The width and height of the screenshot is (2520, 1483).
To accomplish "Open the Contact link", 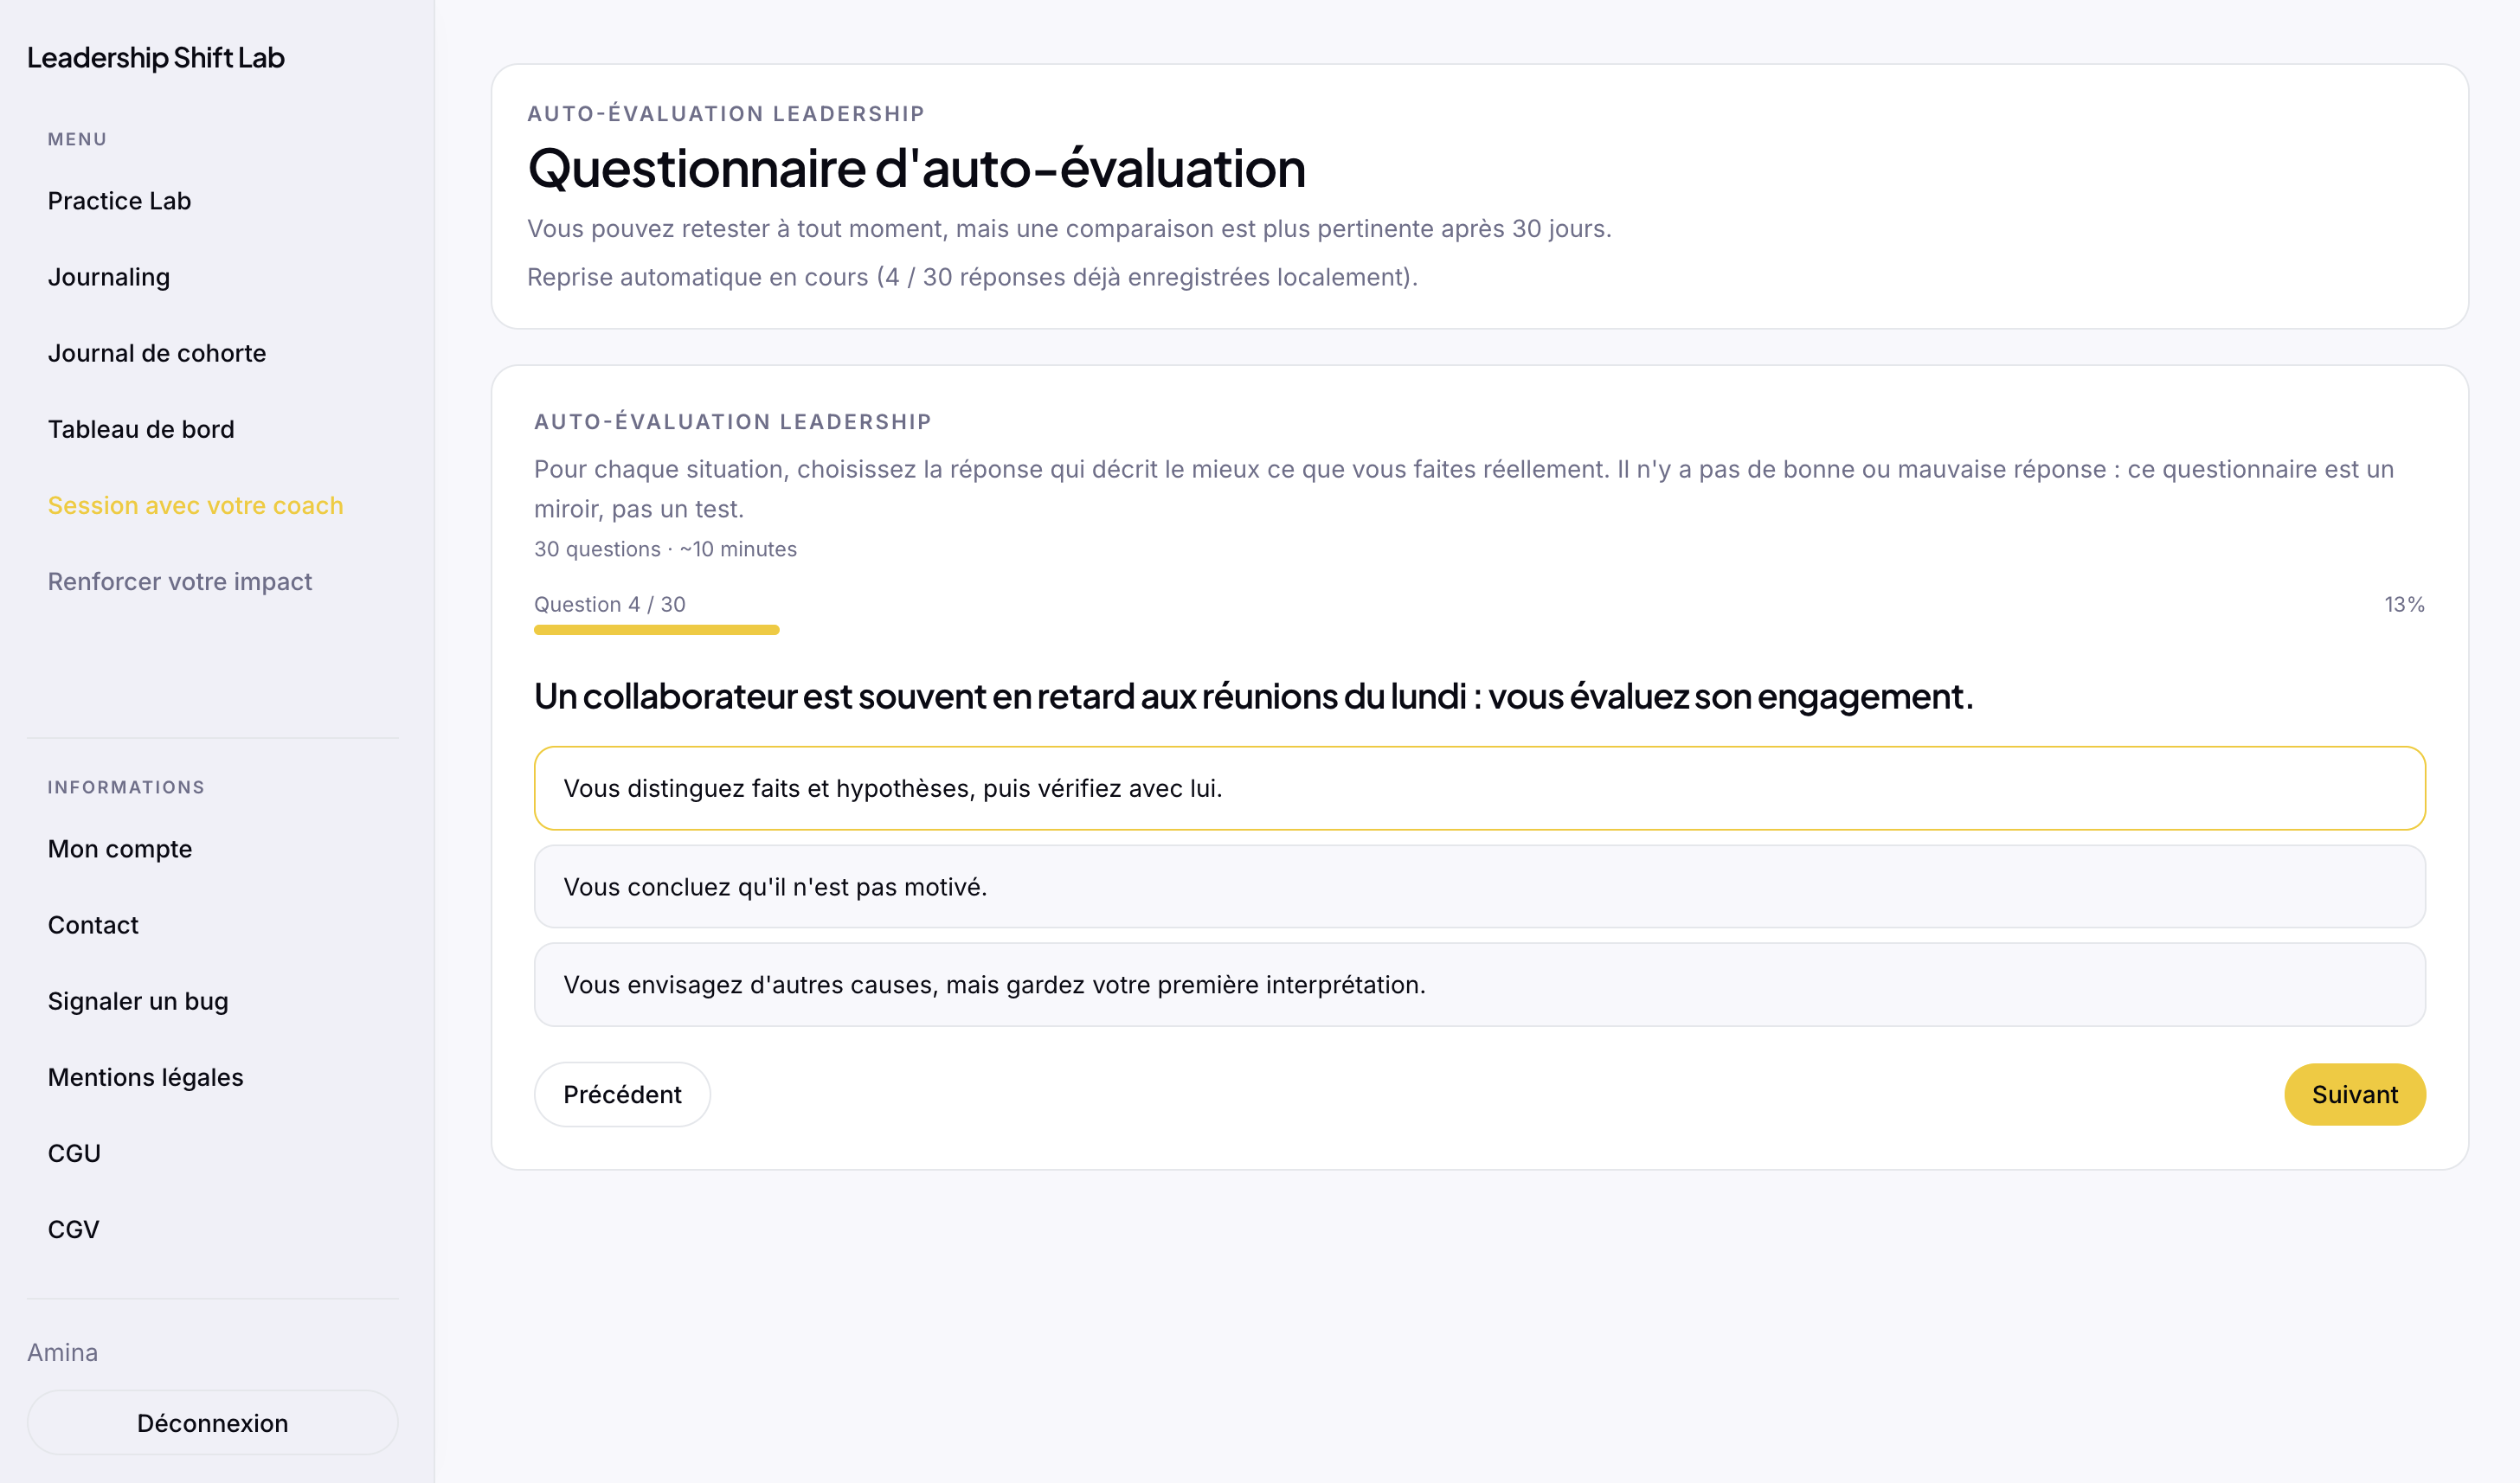I will coord(93,925).
